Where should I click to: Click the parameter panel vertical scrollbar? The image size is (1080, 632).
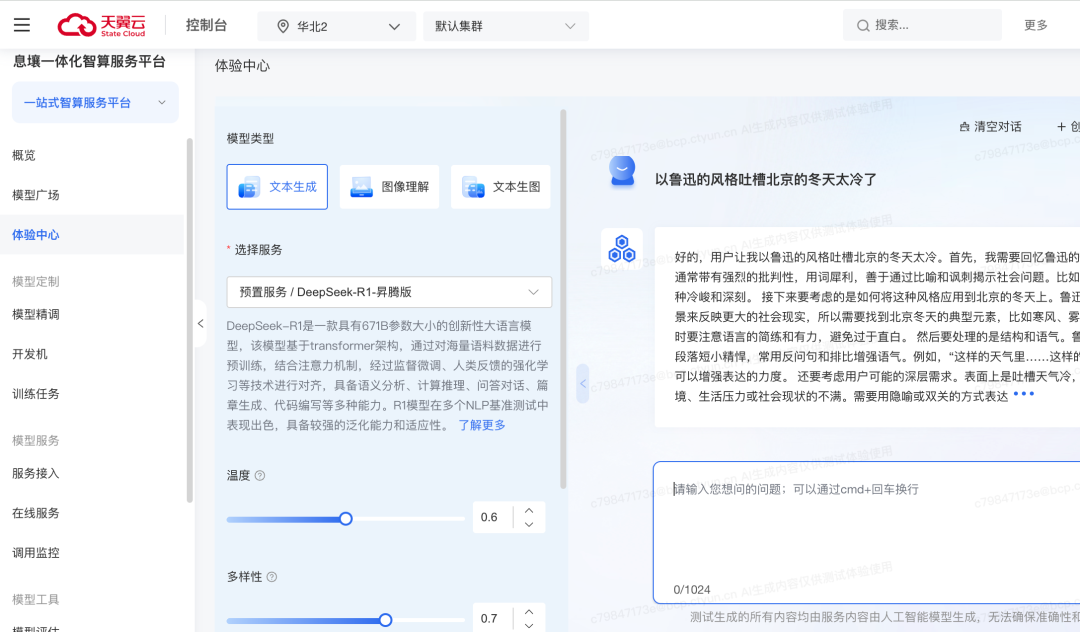[x=563, y=299]
